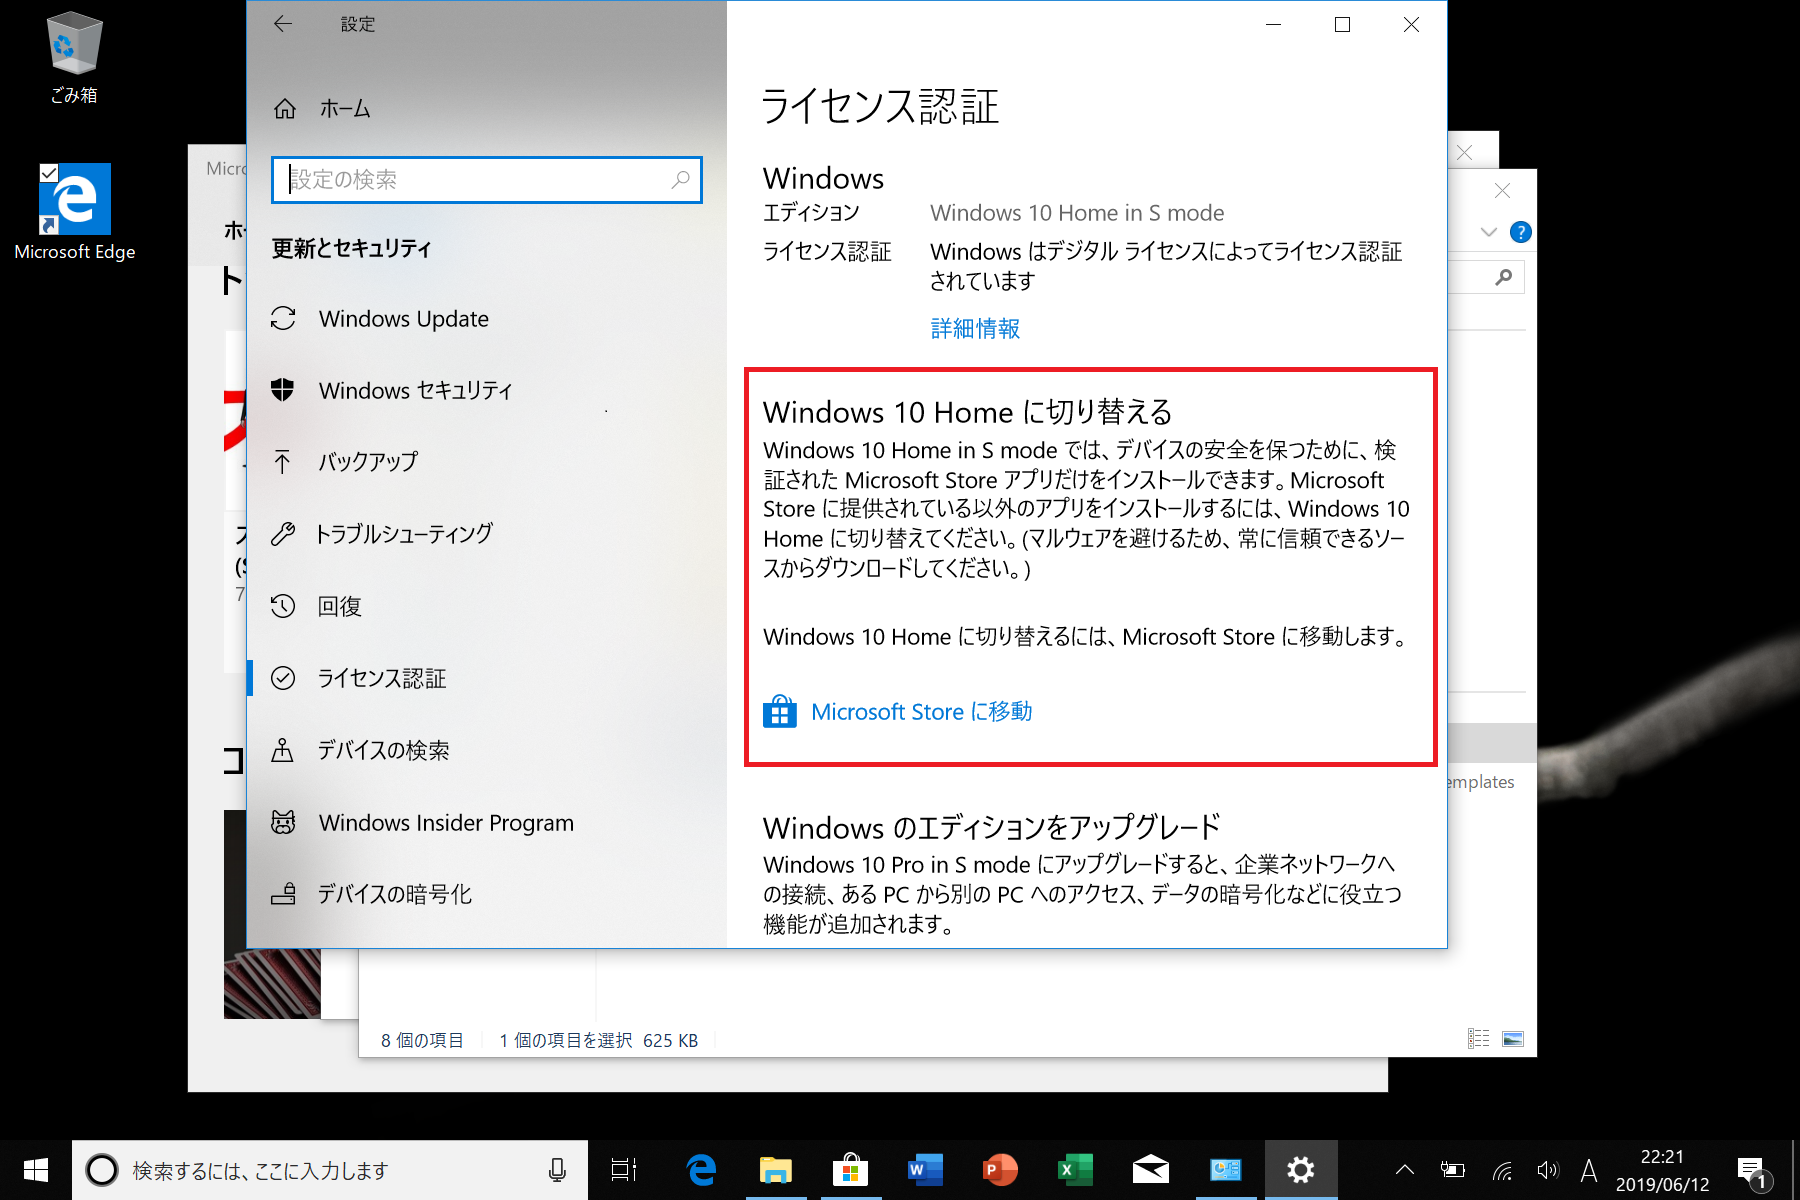Open Control Panel icon on taskbar
The width and height of the screenshot is (1800, 1200).
point(1225,1170)
